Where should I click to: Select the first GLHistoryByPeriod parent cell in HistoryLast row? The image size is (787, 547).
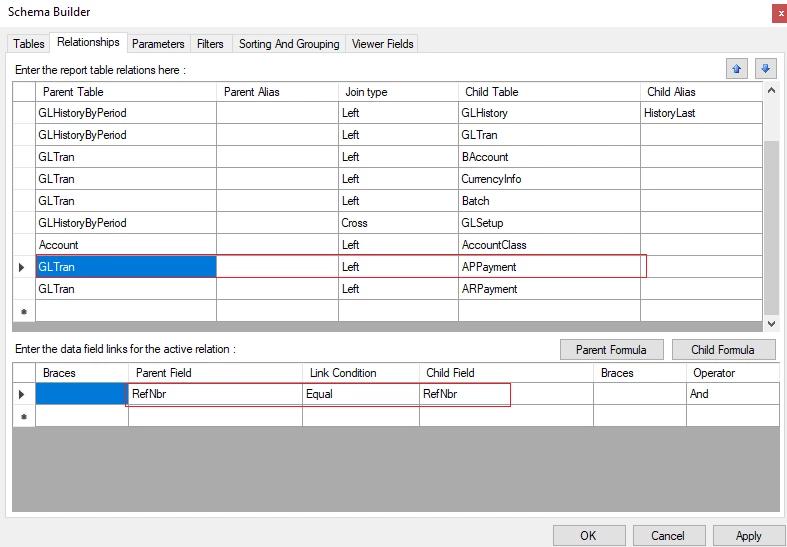126,113
